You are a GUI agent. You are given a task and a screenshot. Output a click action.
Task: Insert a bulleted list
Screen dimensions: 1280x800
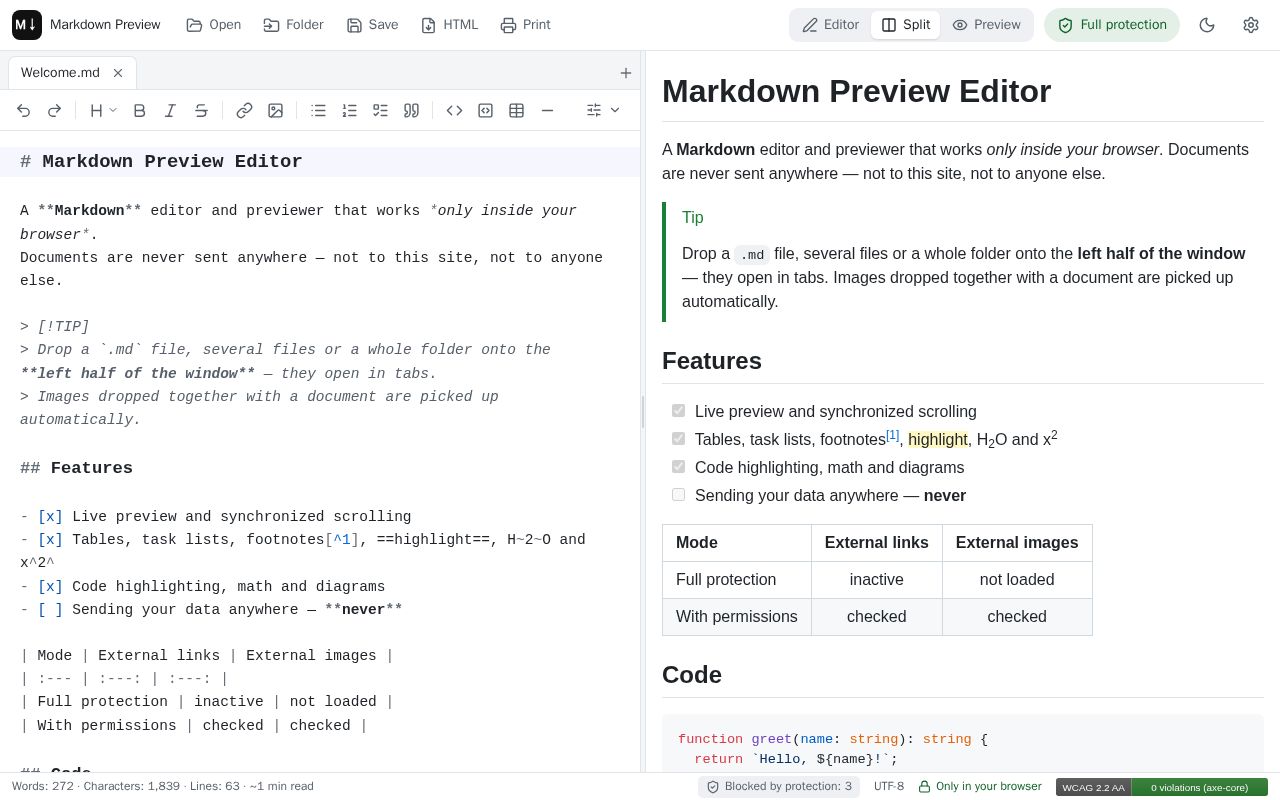pos(318,111)
